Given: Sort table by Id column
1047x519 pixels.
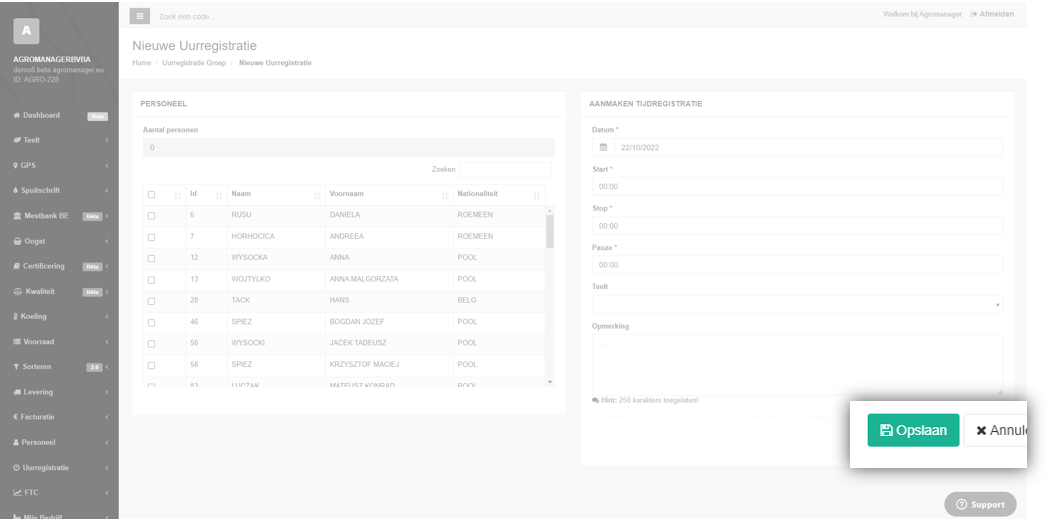Looking at the screenshot, I should coord(206,194).
